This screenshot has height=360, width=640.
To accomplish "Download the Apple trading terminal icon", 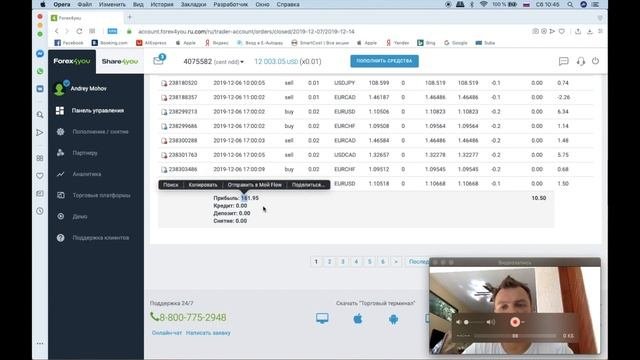I will (358, 318).
